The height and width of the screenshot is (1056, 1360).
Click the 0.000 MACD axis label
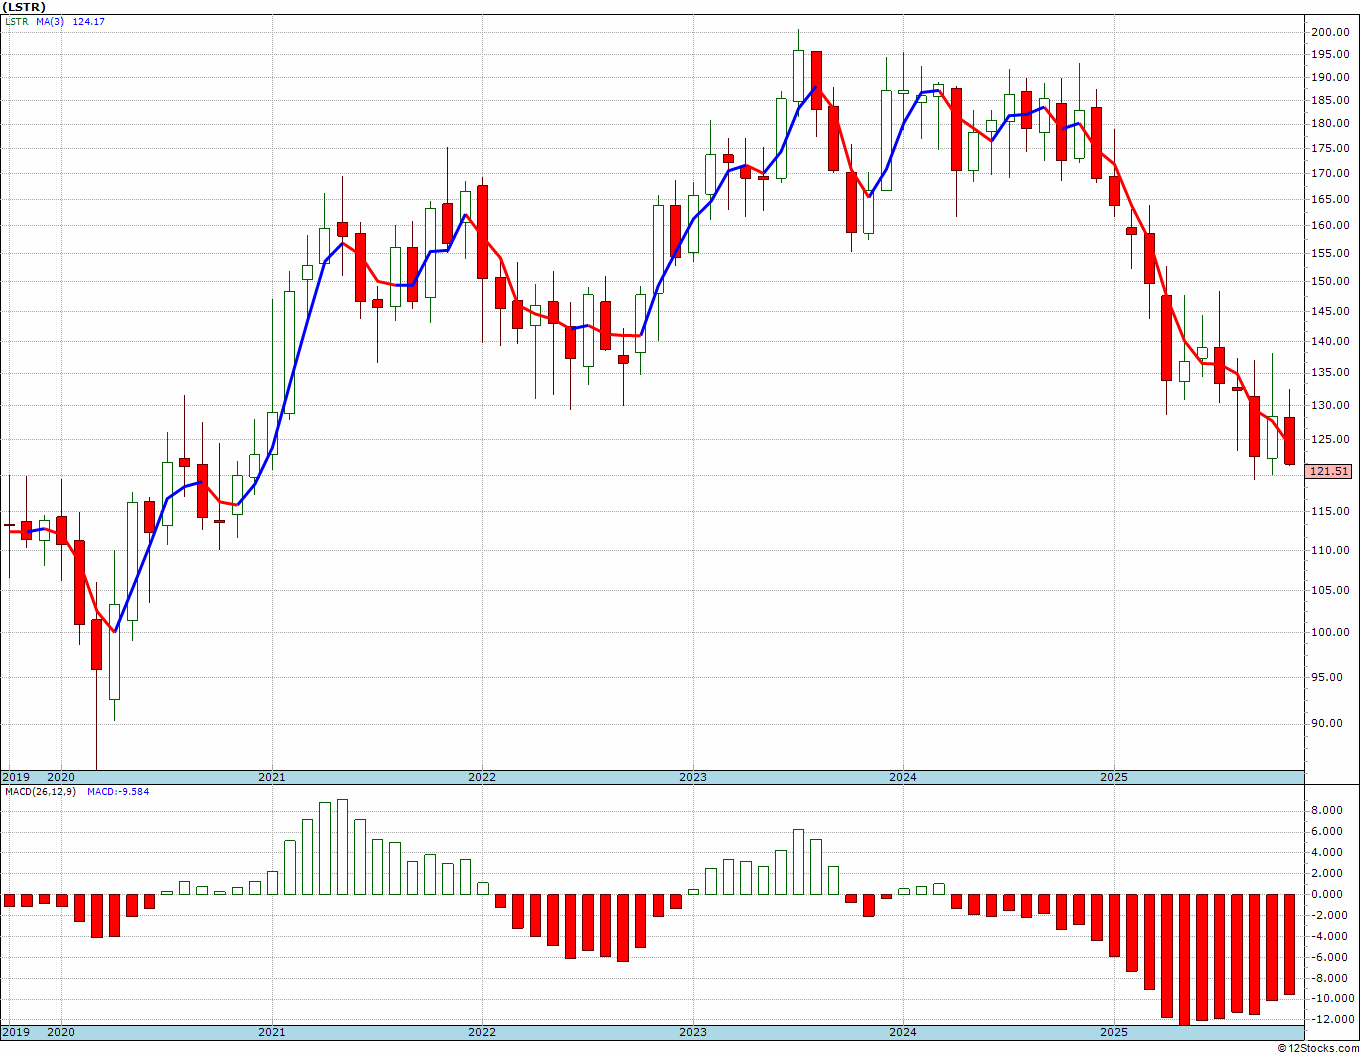tap(1329, 895)
